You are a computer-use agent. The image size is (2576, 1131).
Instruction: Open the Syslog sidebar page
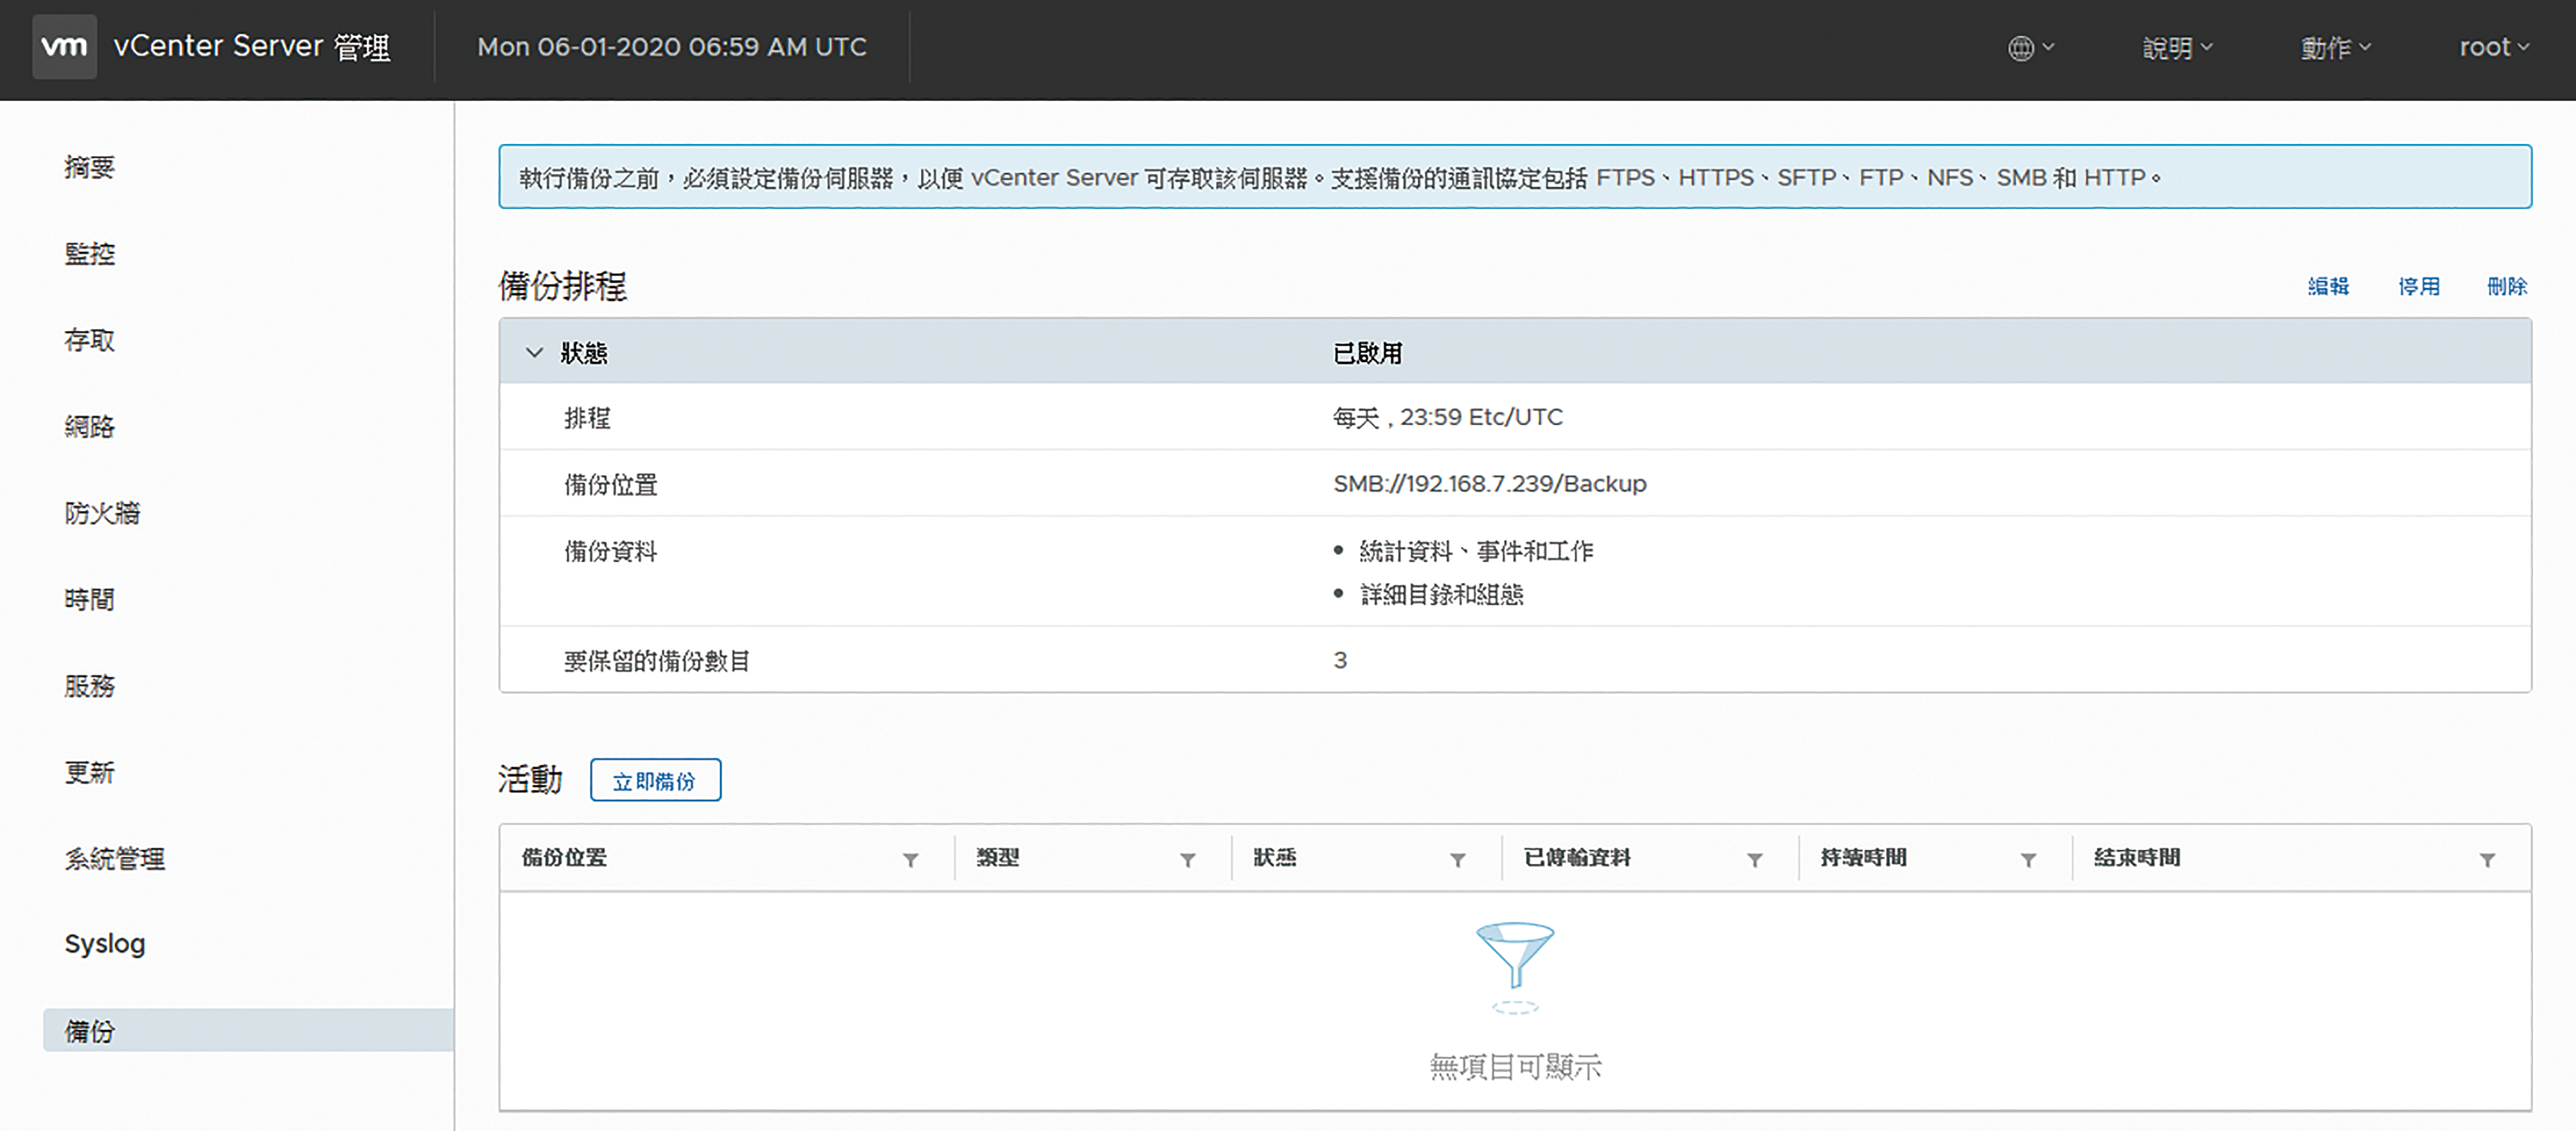(105, 944)
